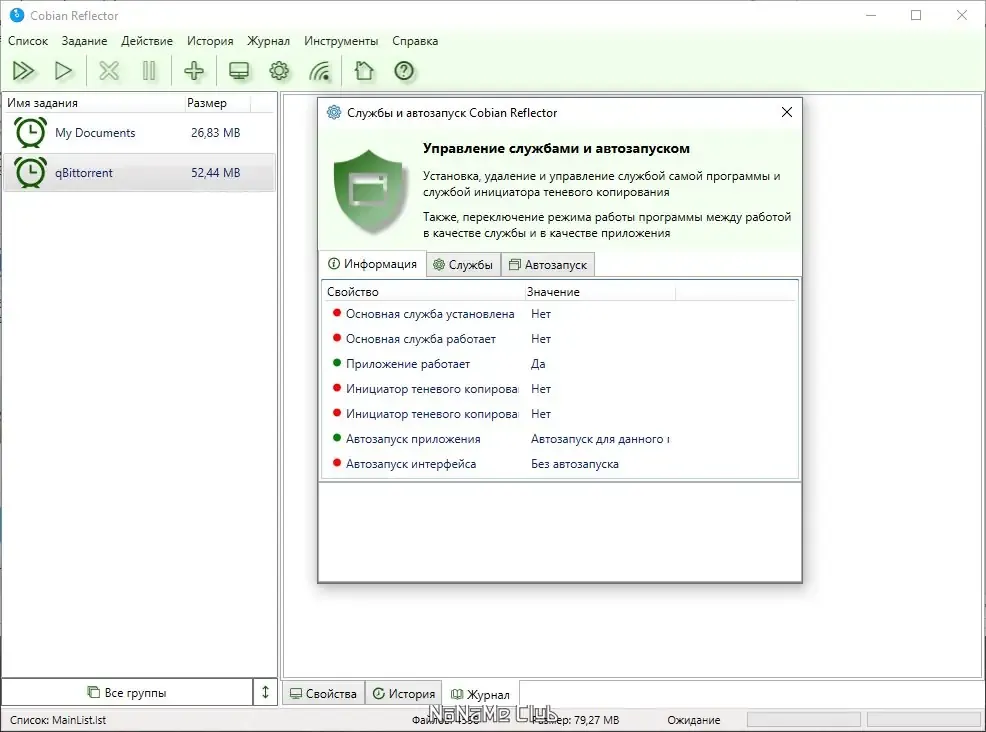Click the Все группы button
The image size is (986, 732).
pos(127,692)
